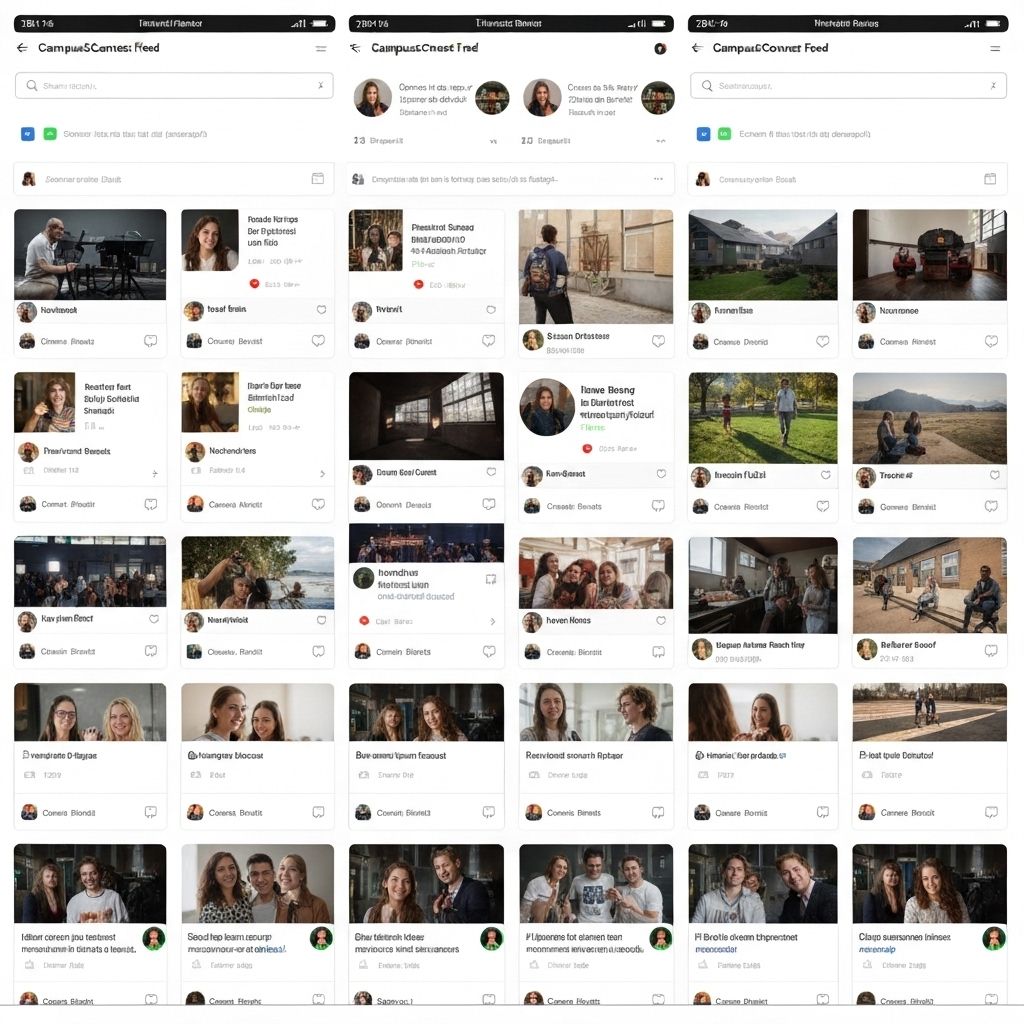Expand the small chevron next to the stories counter

[x=494, y=140]
